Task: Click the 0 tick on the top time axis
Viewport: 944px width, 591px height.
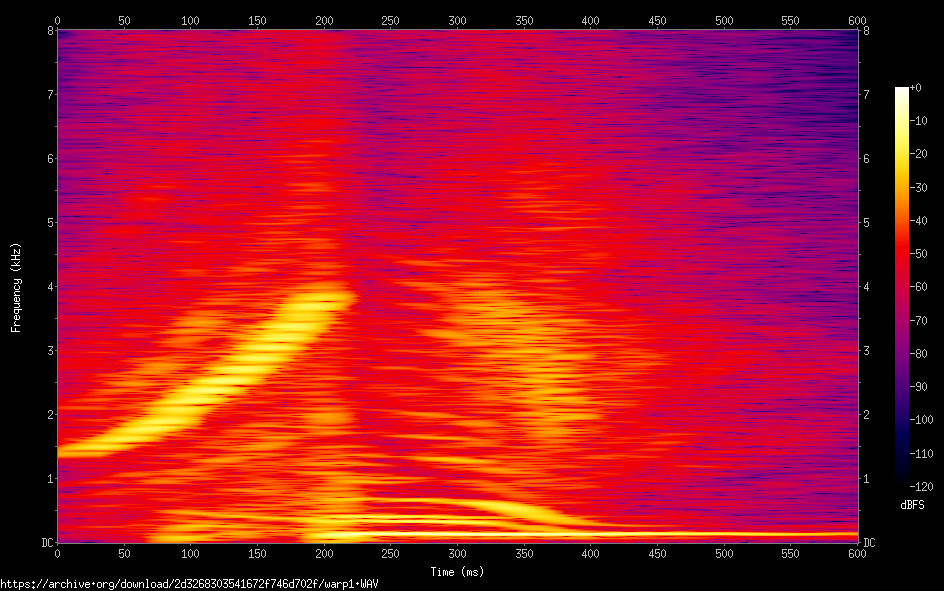Action: [x=57, y=20]
